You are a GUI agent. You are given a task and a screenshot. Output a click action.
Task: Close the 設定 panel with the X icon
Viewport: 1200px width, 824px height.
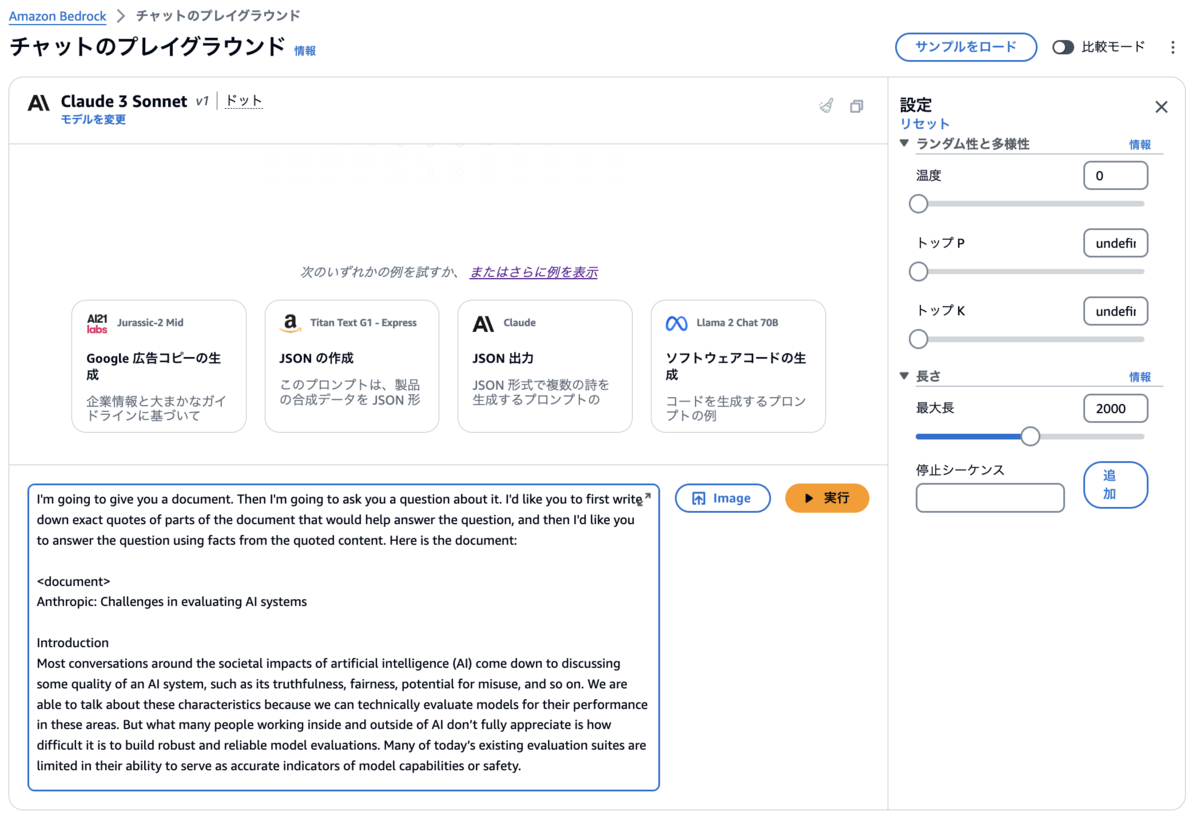(x=1161, y=106)
